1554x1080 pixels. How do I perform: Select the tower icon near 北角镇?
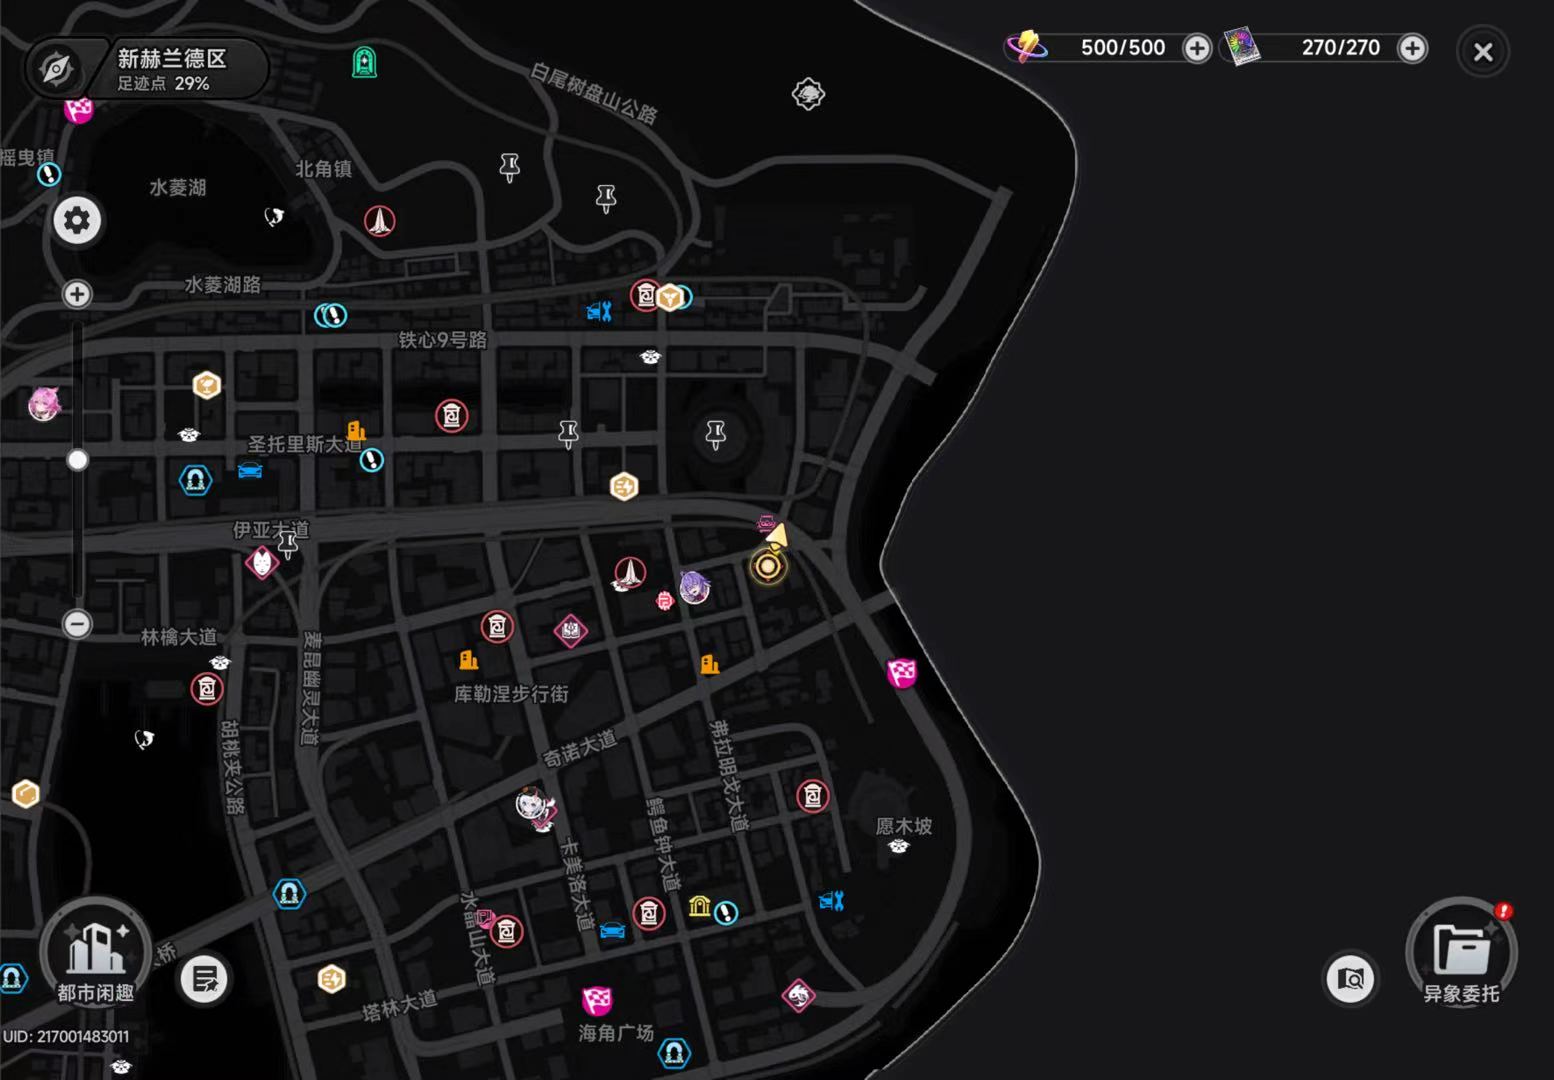point(380,221)
